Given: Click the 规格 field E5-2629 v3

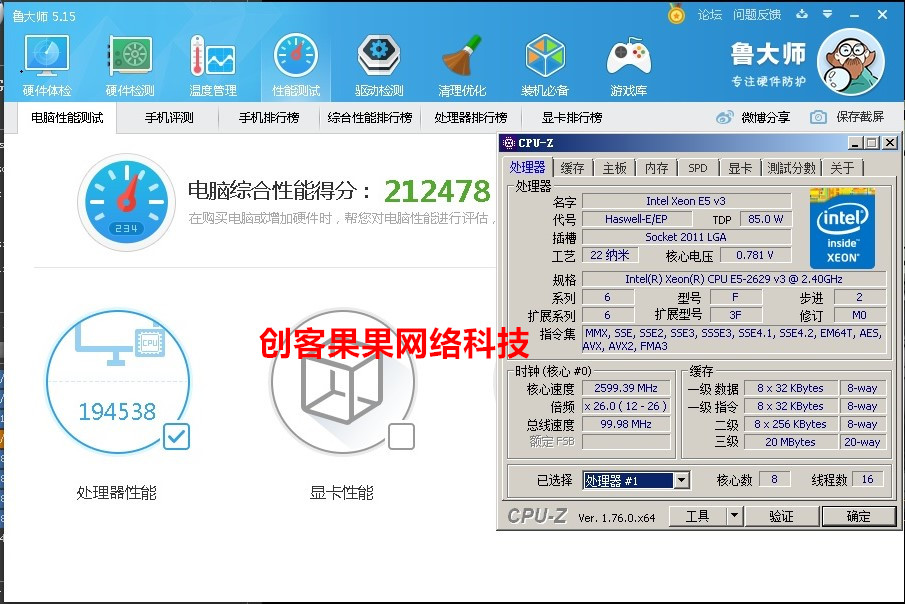Looking at the screenshot, I should pyautogui.click(x=734, y=279).
